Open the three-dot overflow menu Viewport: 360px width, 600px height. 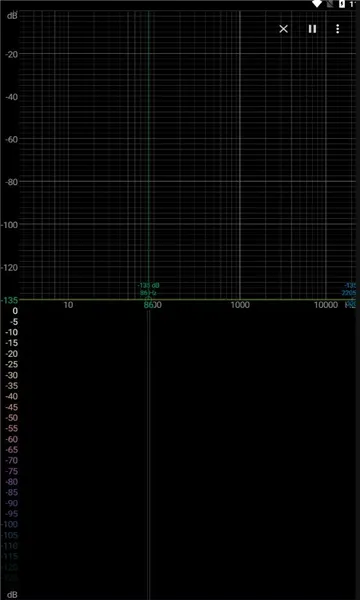point(337,29)
